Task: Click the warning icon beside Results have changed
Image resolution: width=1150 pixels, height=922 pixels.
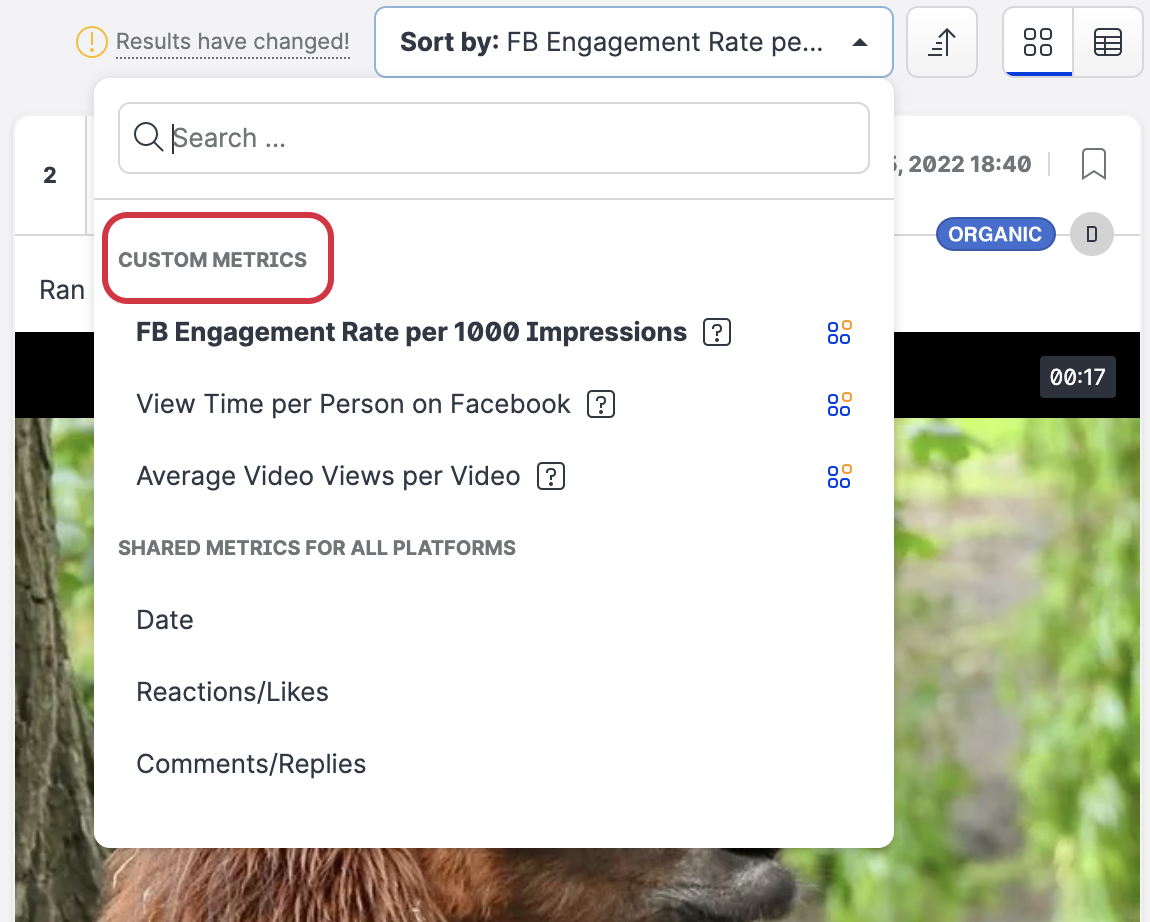Action: (91, 42)
